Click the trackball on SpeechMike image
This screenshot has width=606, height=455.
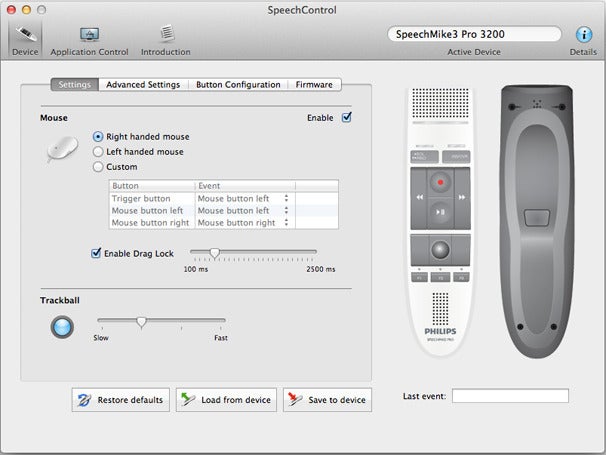pyautogui.click(x=440, y=250)
